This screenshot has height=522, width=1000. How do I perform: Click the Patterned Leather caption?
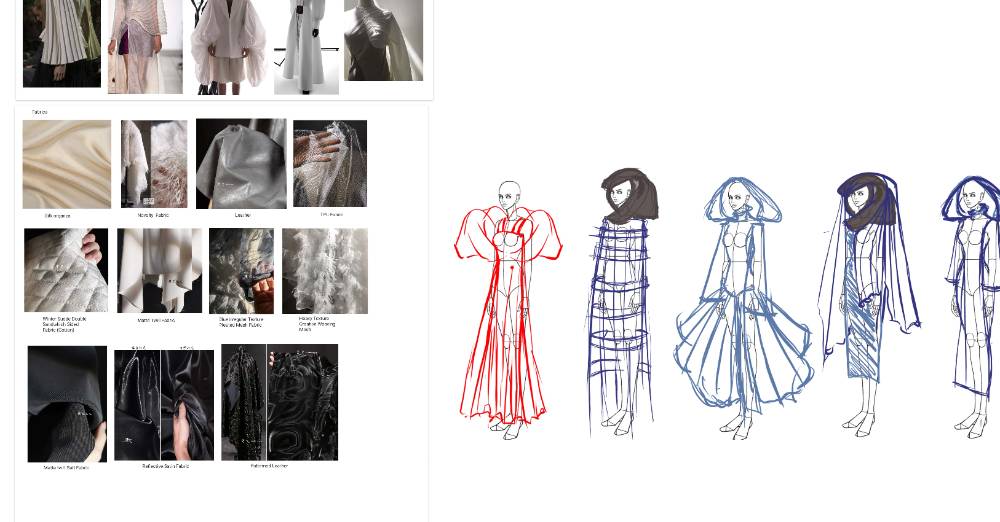269,466
